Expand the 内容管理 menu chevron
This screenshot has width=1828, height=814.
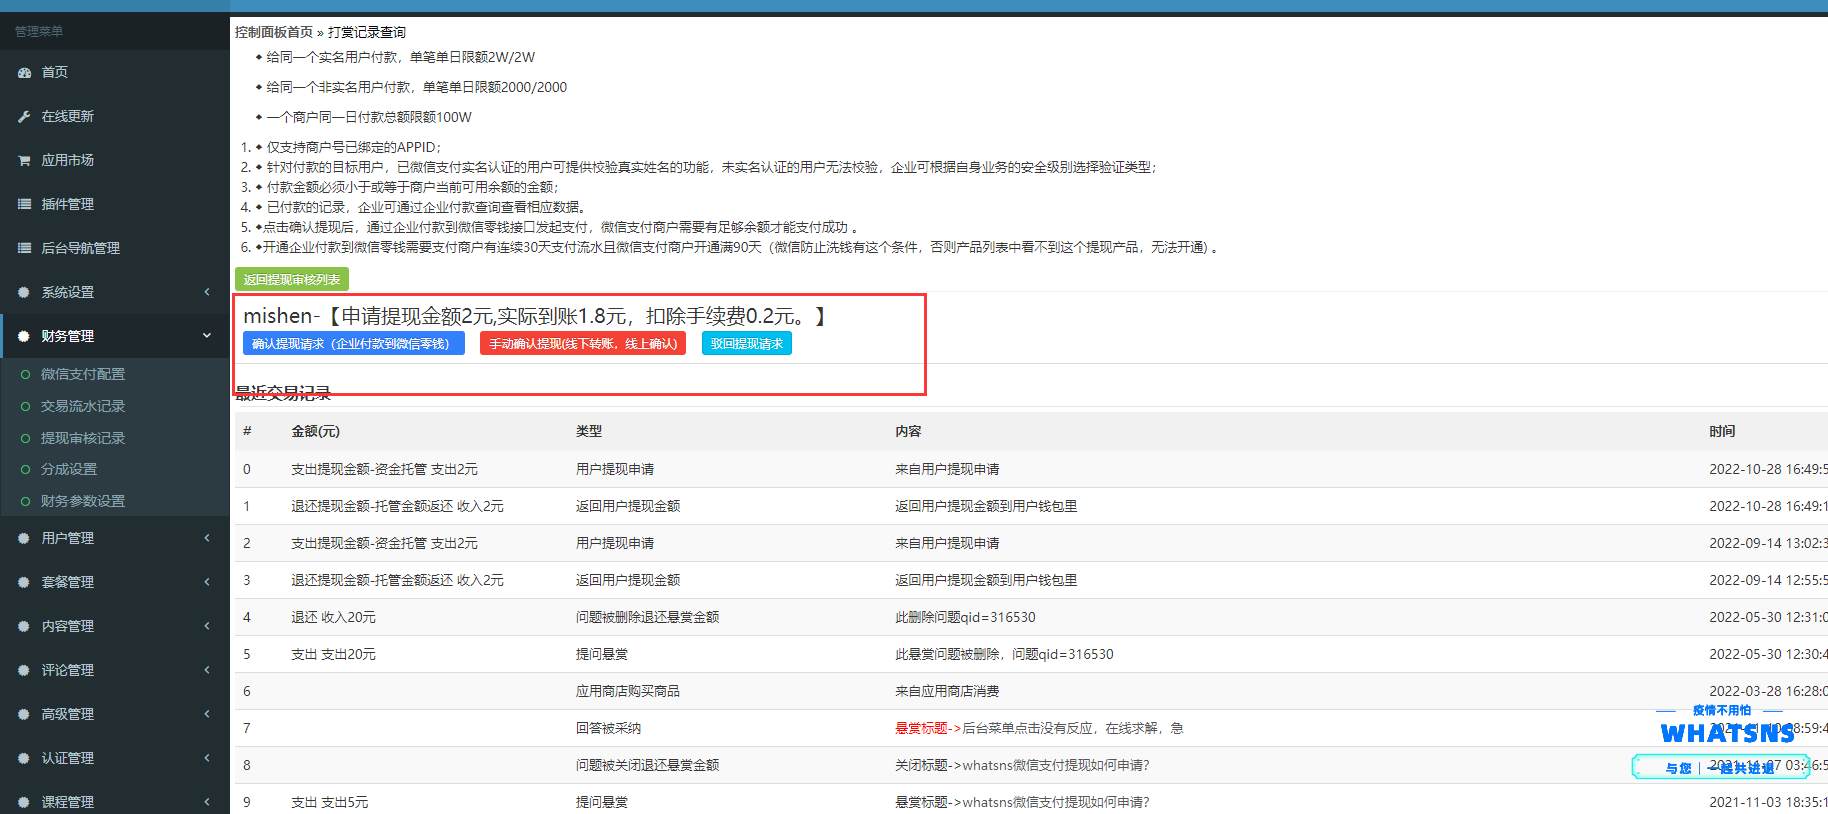click(207, 626)
